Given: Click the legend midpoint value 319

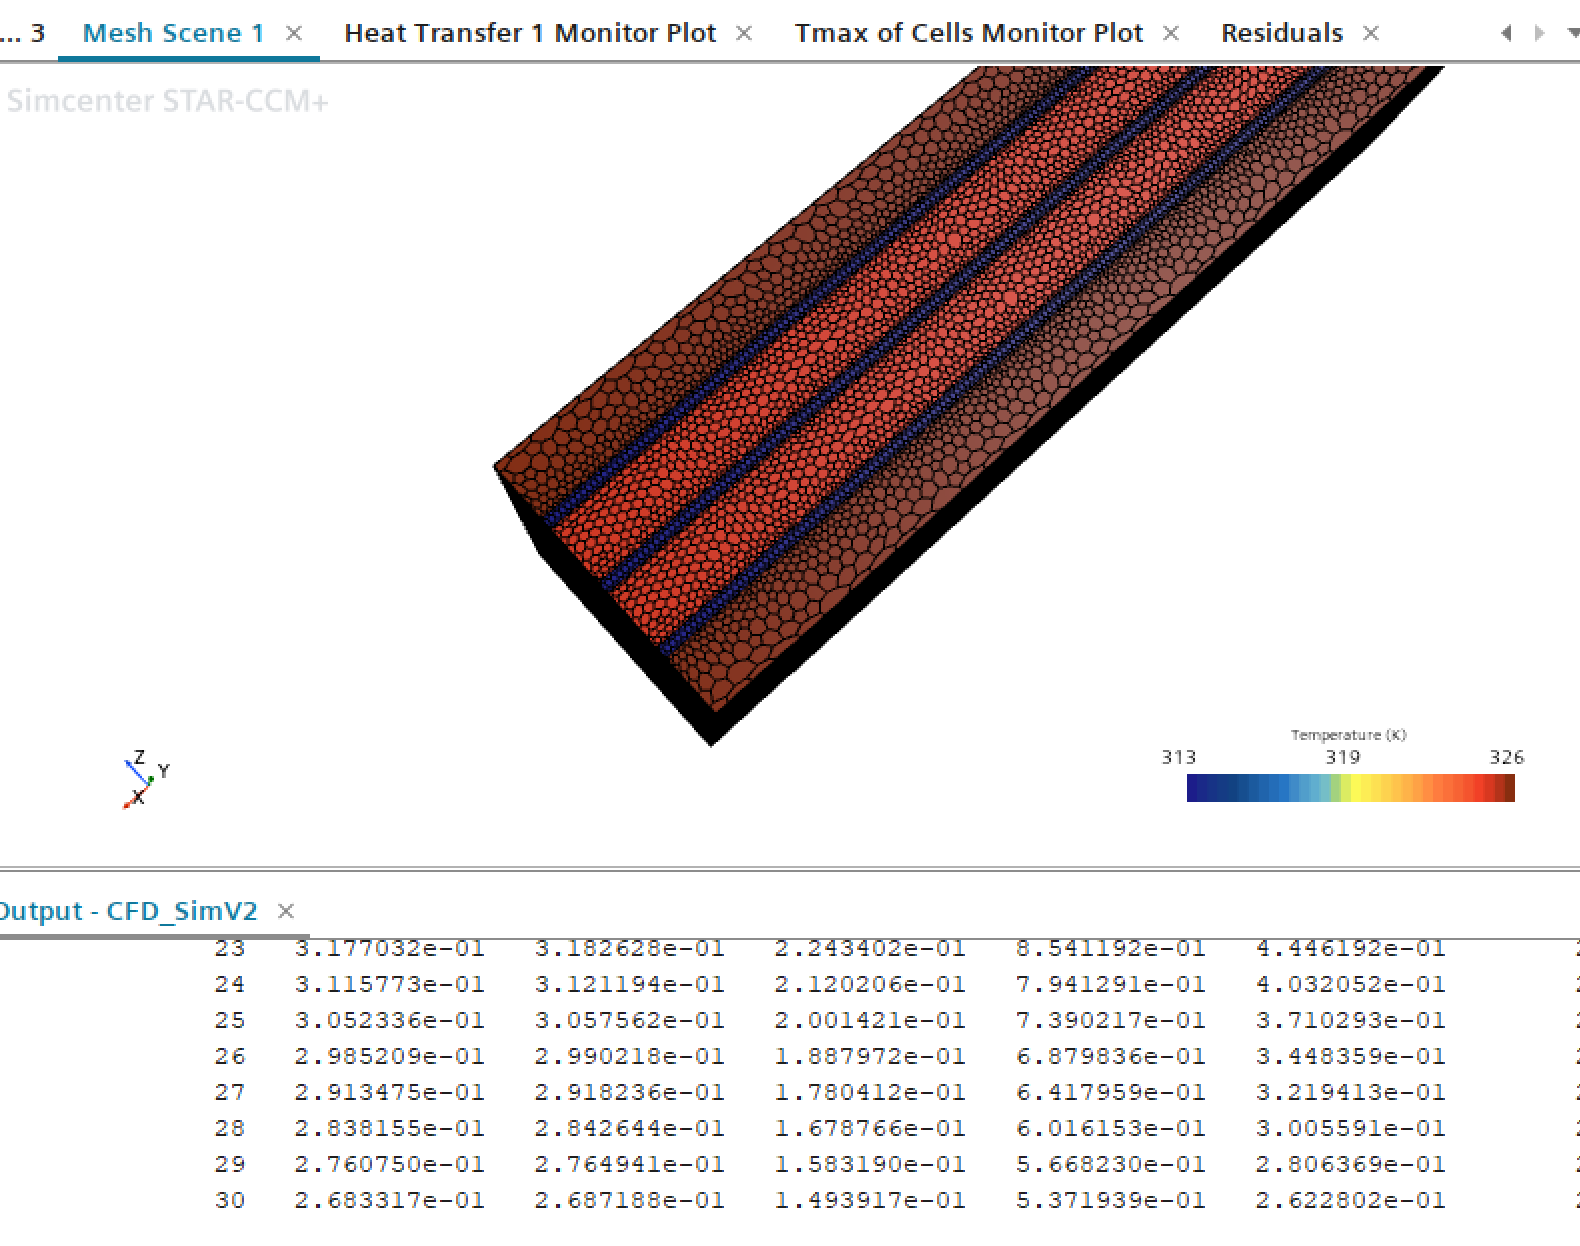Looking at the screenshot, I should 1342,757.
